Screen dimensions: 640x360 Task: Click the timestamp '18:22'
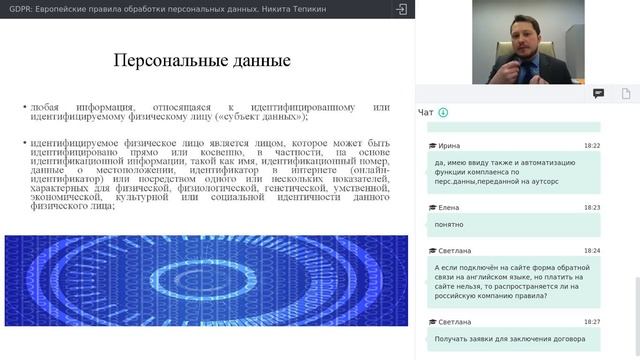[x=592, y=146]
